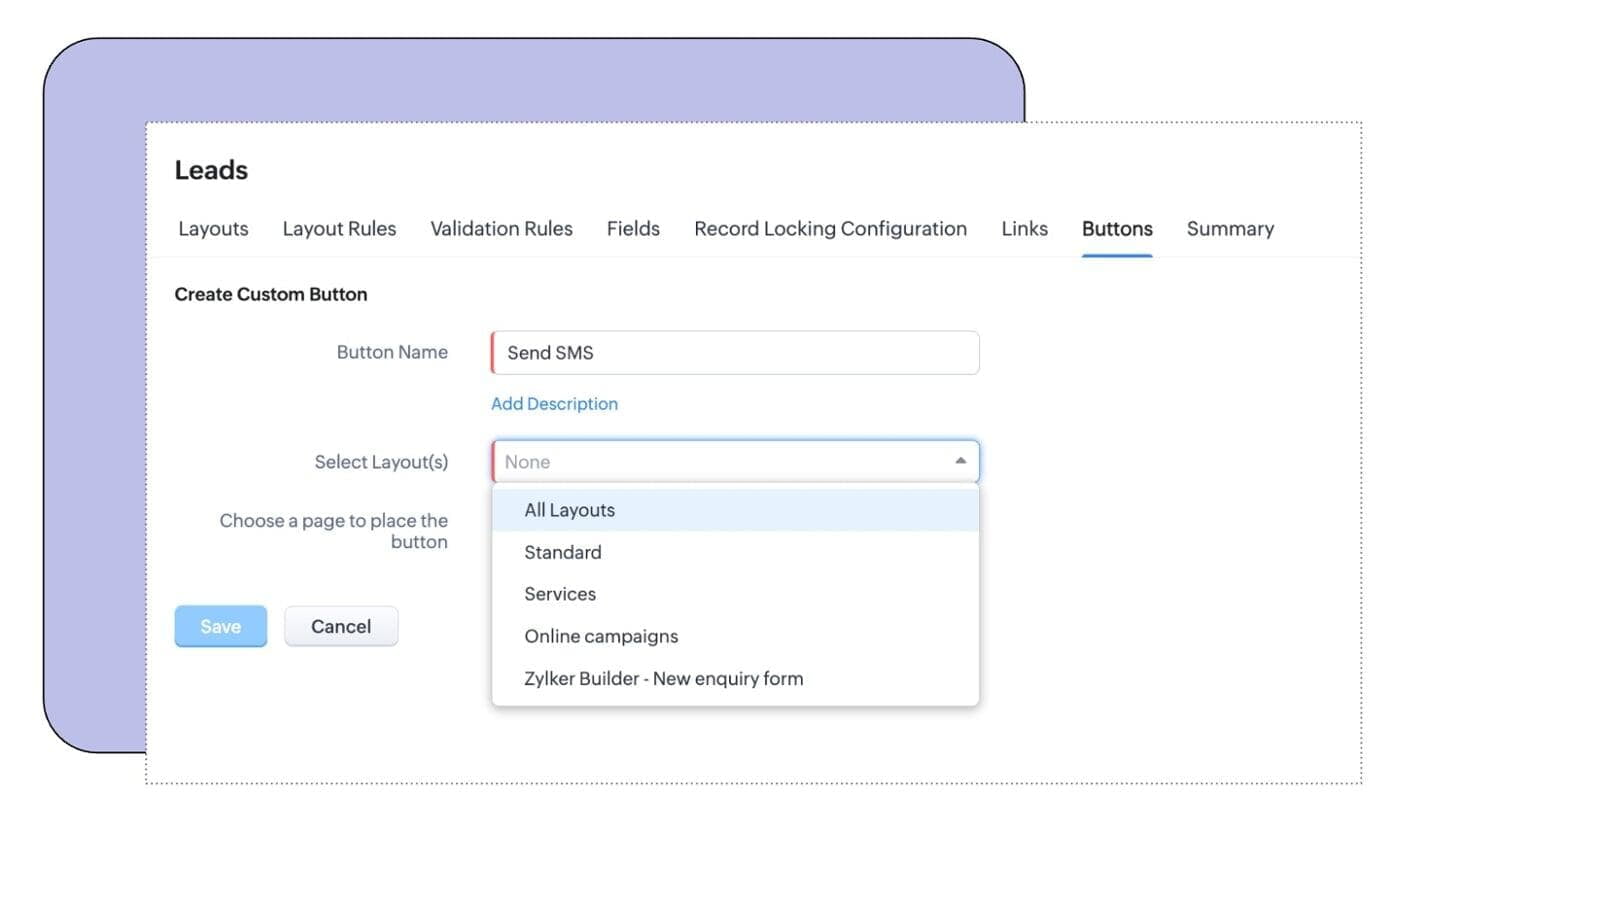Click the Leads module heading
The width and height of the screenshot is (1600, 900).
[x=211, y=170]
